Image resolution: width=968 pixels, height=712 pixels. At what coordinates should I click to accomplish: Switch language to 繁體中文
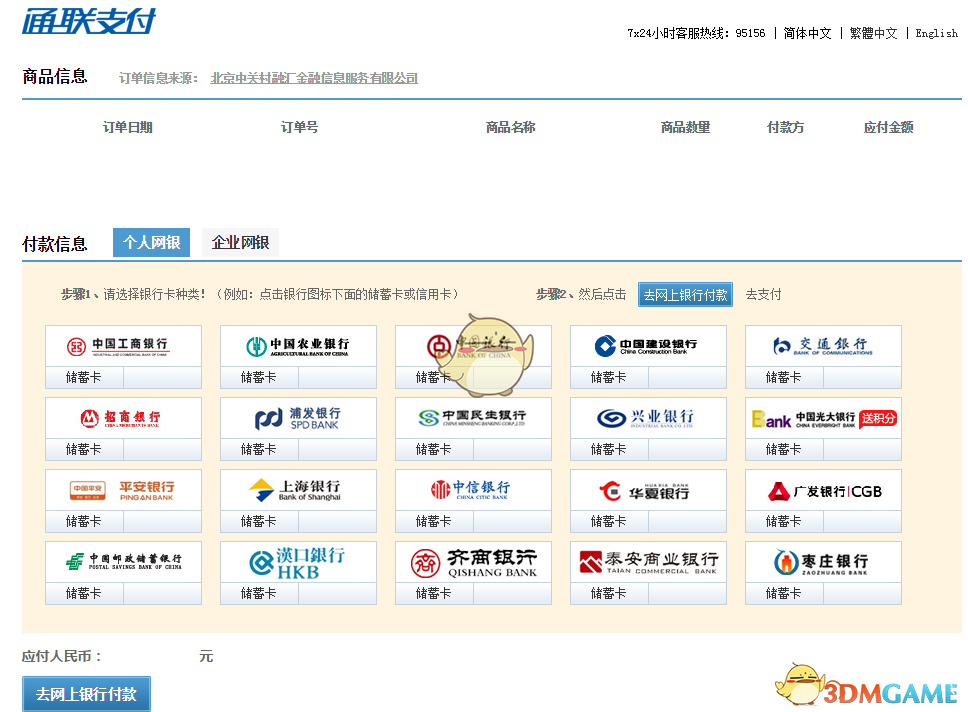click(873, 33)
